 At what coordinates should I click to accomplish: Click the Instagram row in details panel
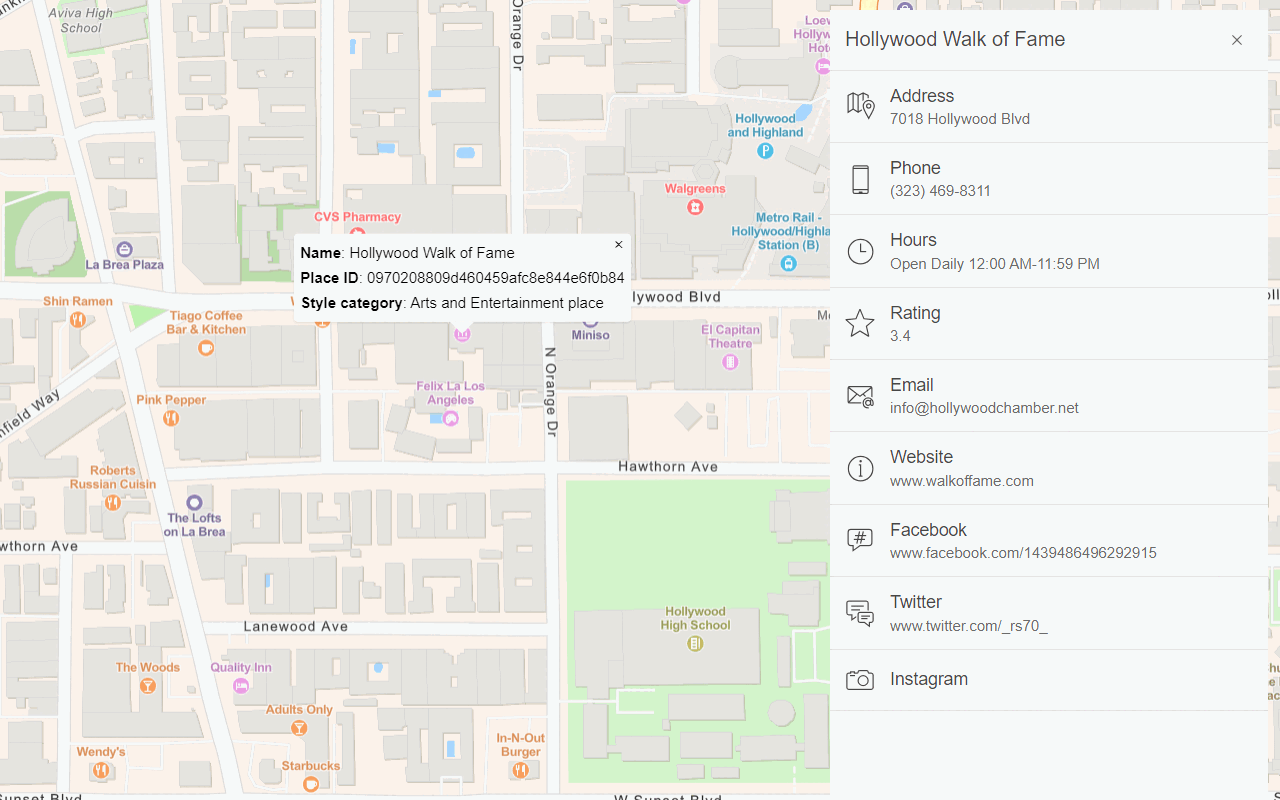pyautogui.click(x=928, y=680)
